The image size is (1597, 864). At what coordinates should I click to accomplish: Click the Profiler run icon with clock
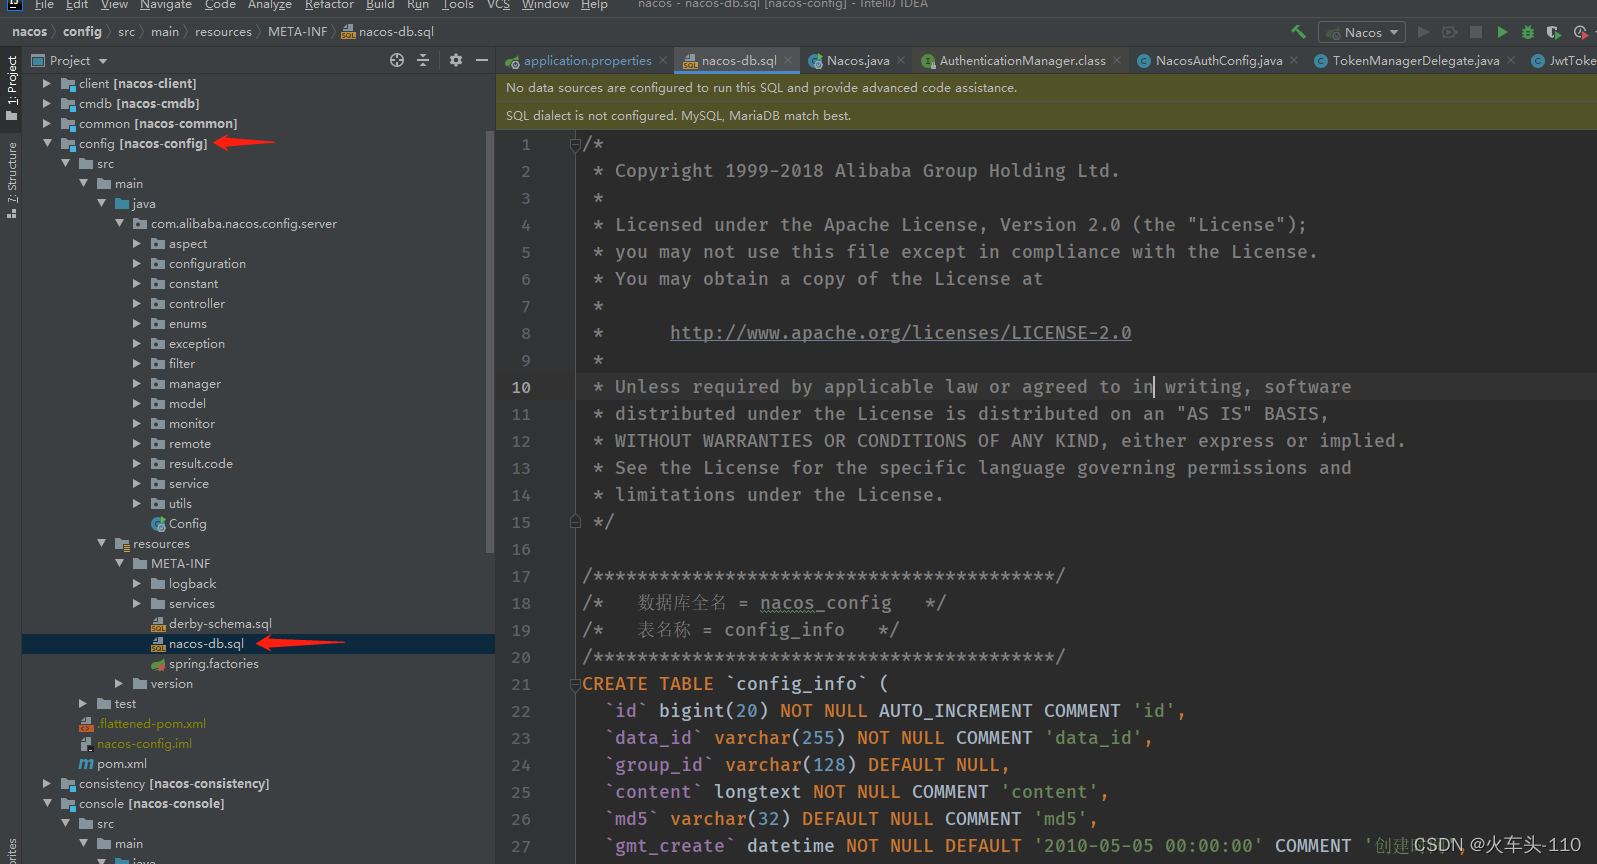coord(1580,32)
